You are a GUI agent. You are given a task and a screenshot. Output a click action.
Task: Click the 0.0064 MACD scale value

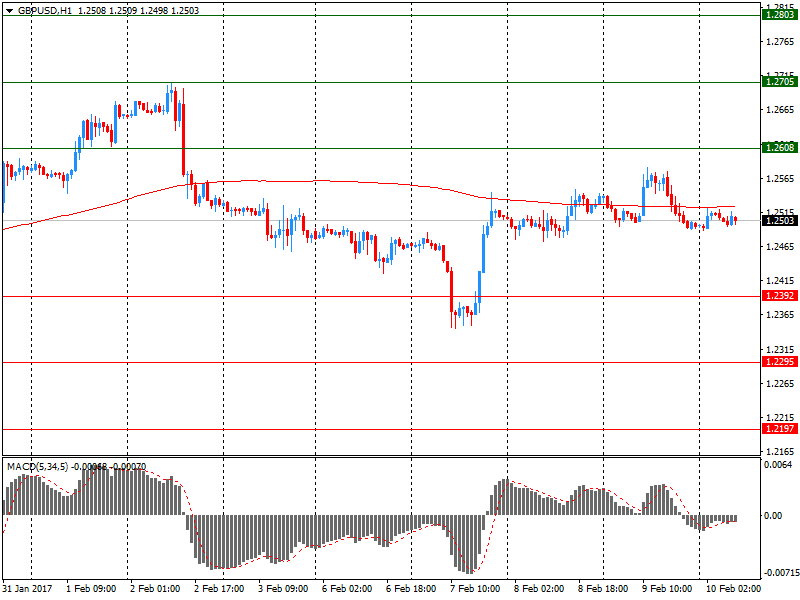click(778, 465)
